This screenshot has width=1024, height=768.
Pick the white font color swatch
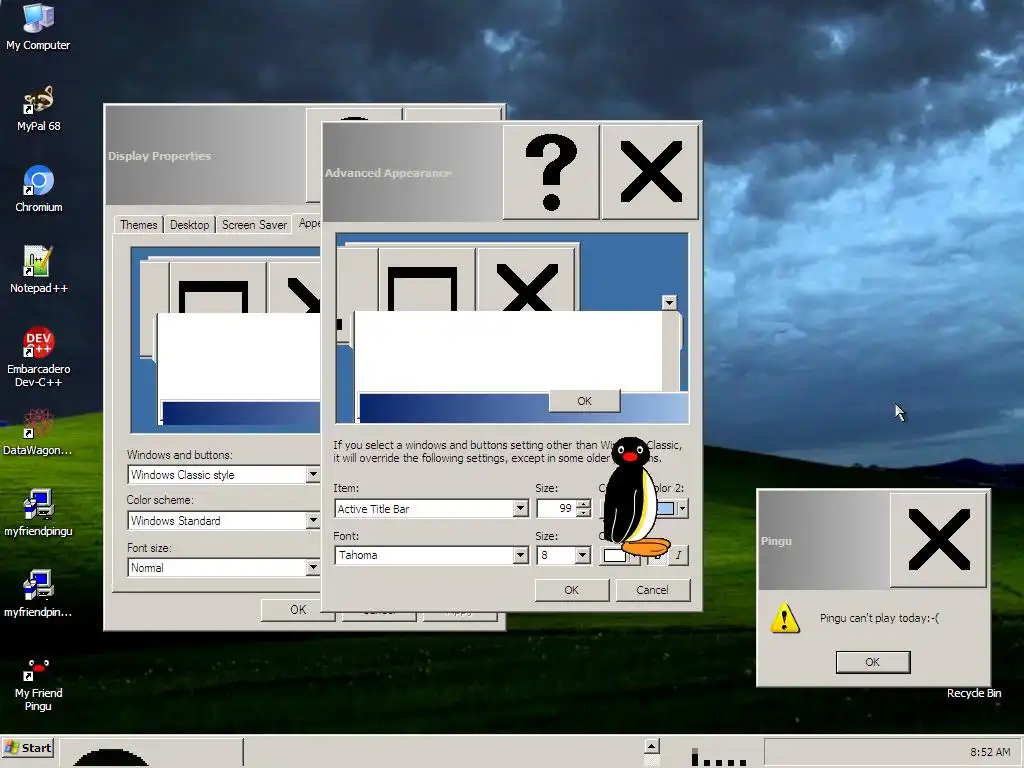point(615,555)
